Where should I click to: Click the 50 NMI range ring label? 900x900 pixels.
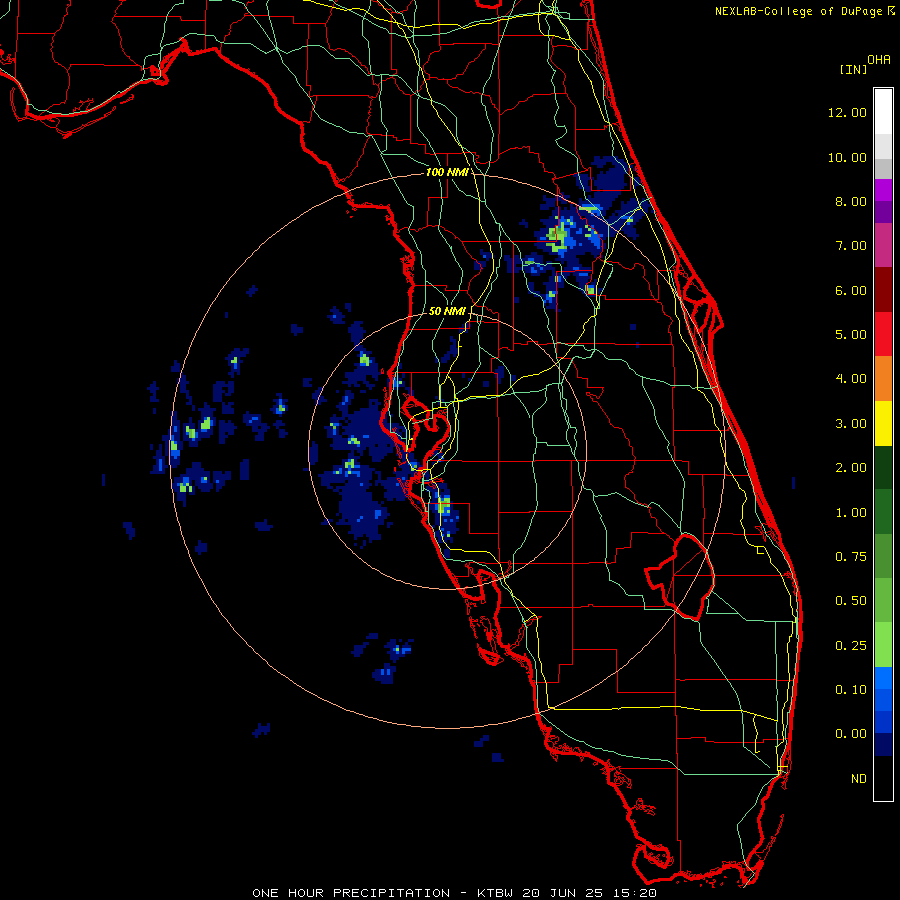point(447,311)
